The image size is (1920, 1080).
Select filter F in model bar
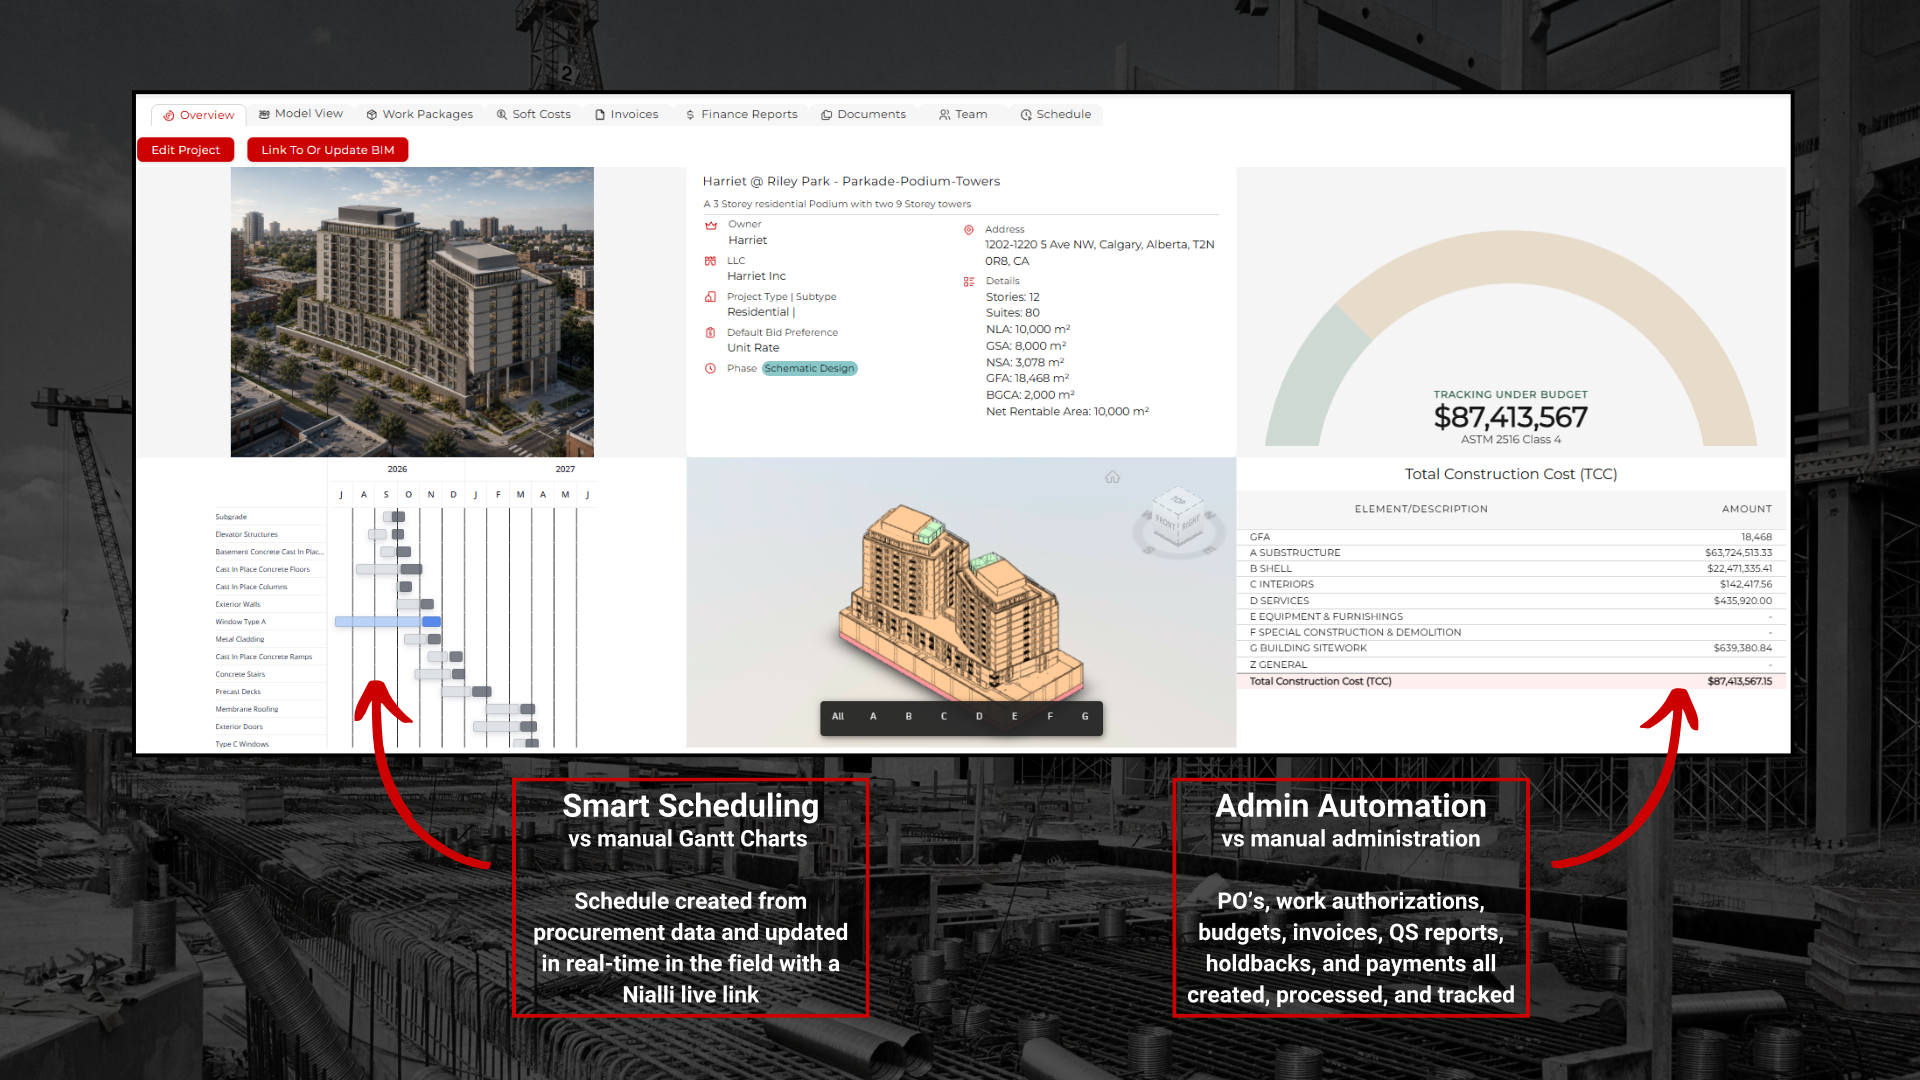1050,717
